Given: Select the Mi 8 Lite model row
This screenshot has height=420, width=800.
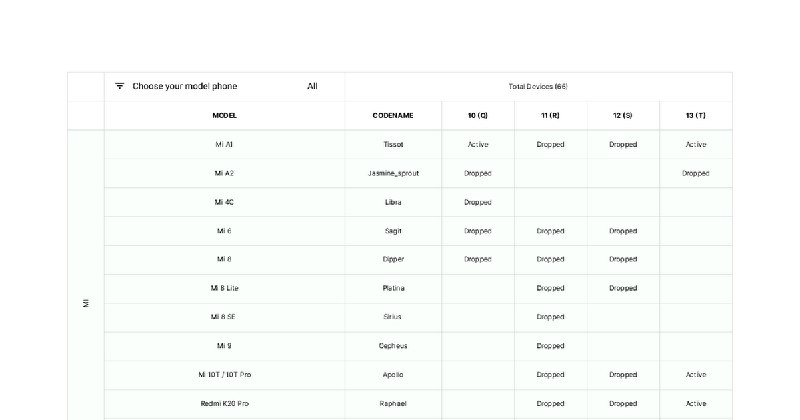Looking at the screenshot, I should pos(418,288).
